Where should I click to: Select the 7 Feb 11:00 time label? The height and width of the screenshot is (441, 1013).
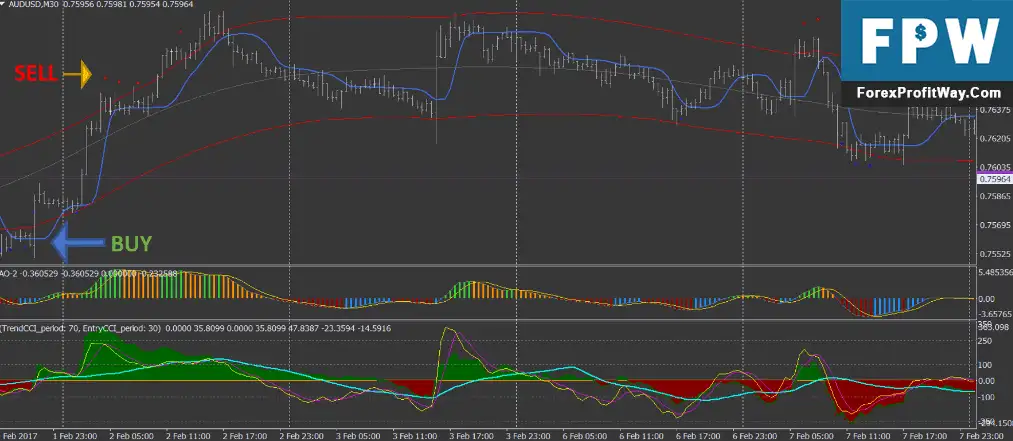pyautogui.click(x=870, y=436)
